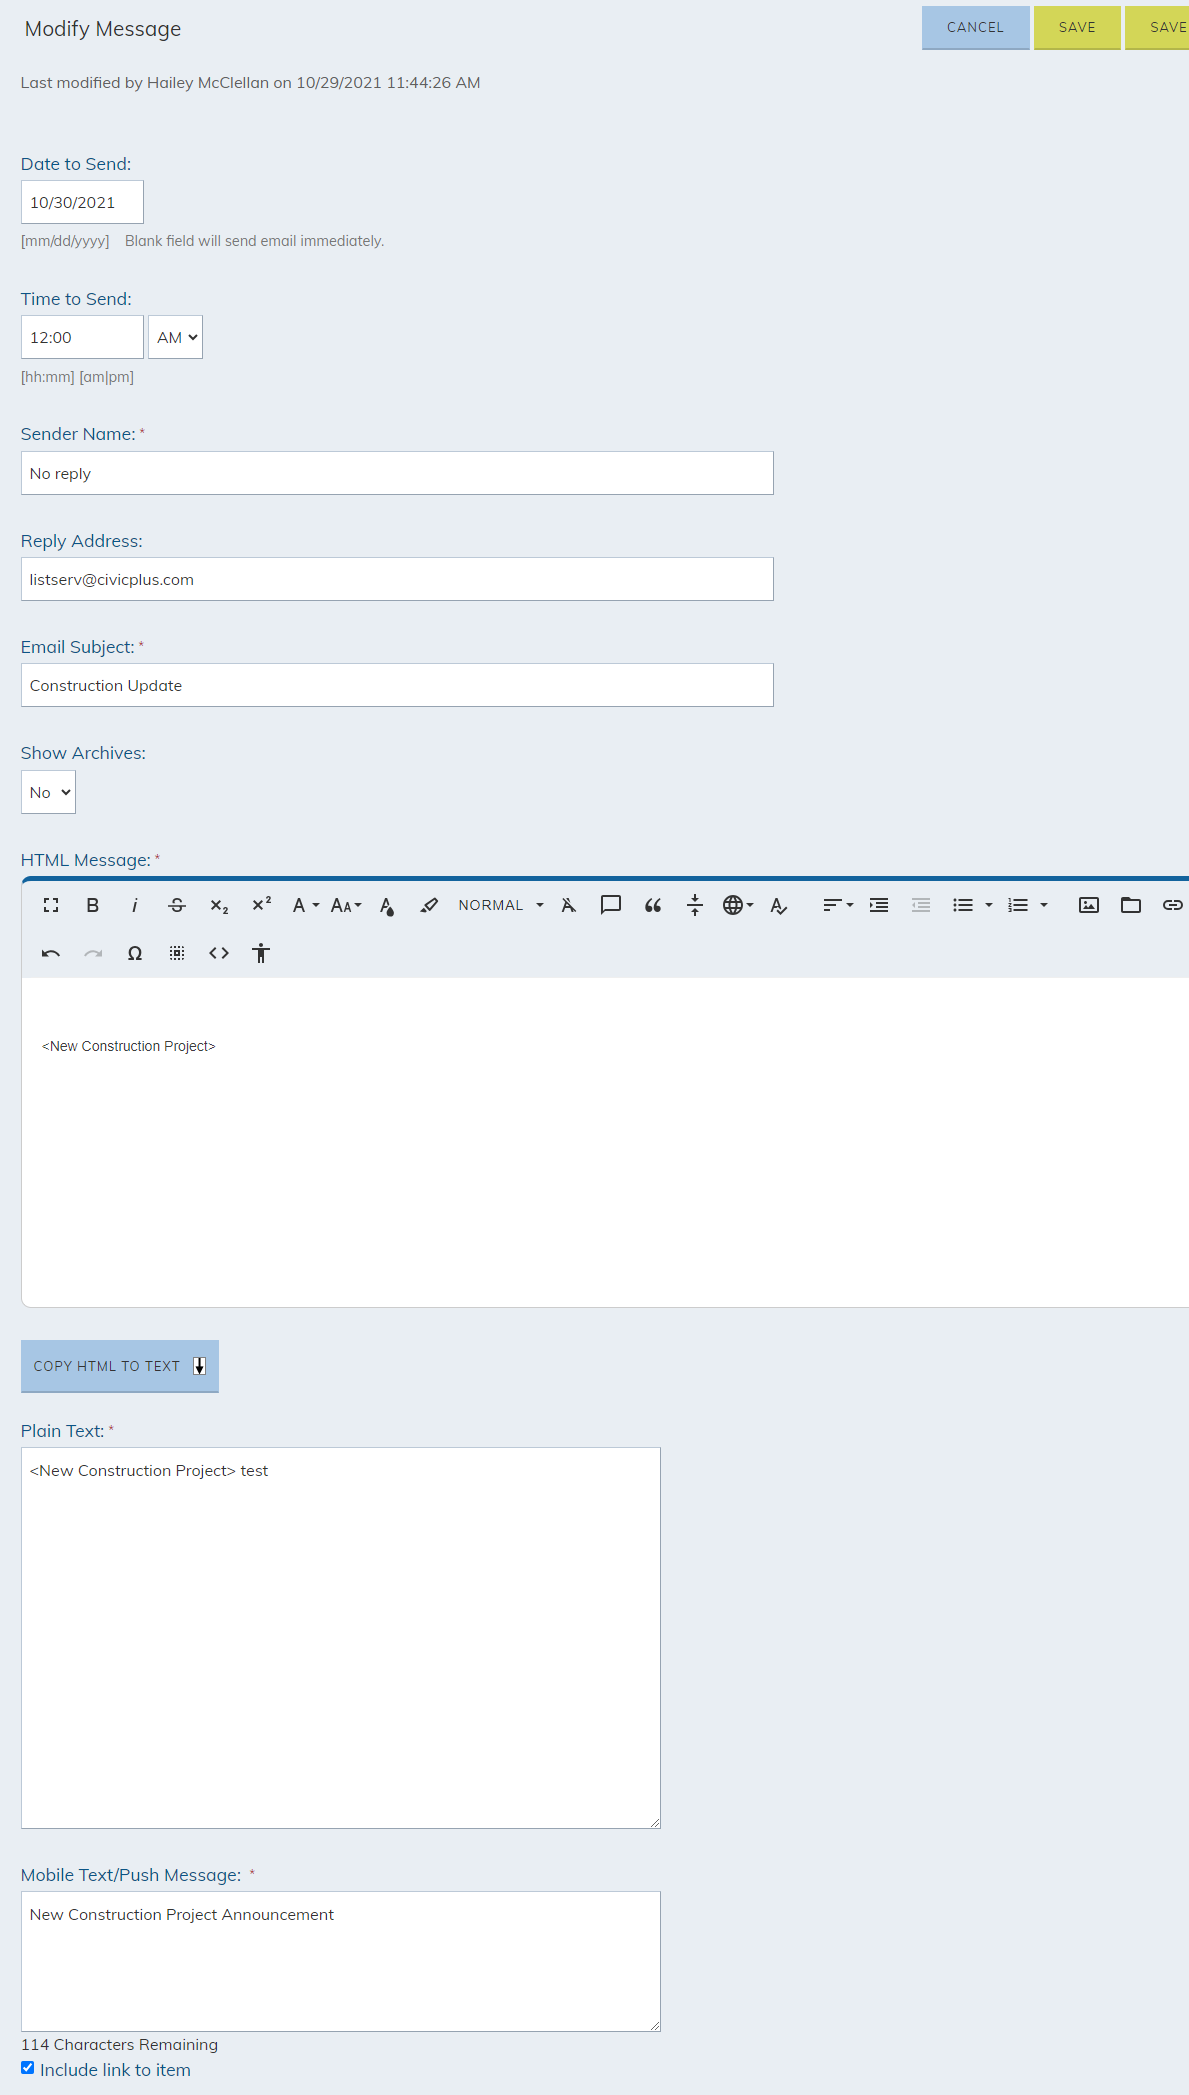
Task: Toggle the Include link to item checkbox
Action: [28, 2068]
